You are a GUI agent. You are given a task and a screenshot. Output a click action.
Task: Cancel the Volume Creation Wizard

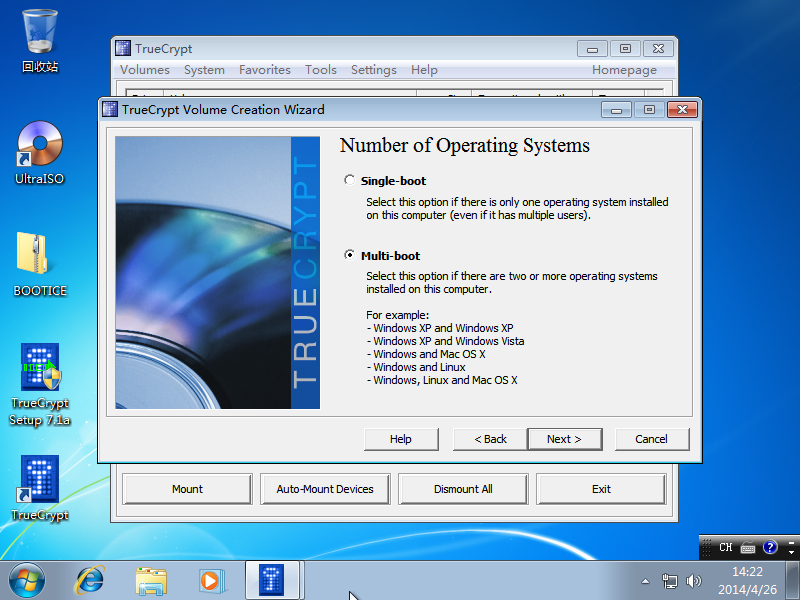pyautogui.click(x=652, y=439)
